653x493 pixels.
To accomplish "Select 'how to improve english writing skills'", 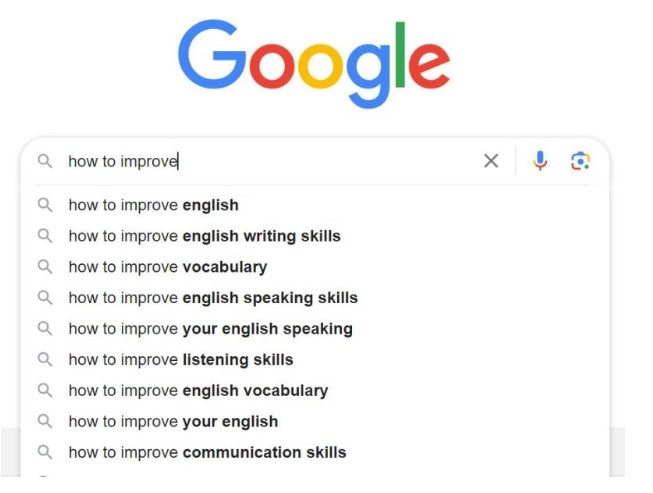I will coord(315,236).
